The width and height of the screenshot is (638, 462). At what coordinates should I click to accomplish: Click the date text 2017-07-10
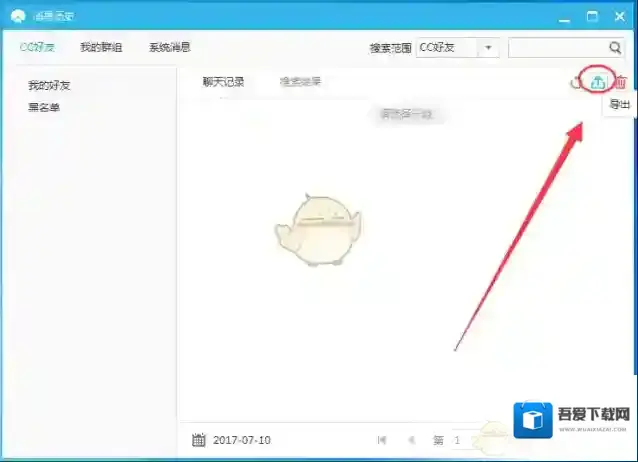(x=242, y=440)
